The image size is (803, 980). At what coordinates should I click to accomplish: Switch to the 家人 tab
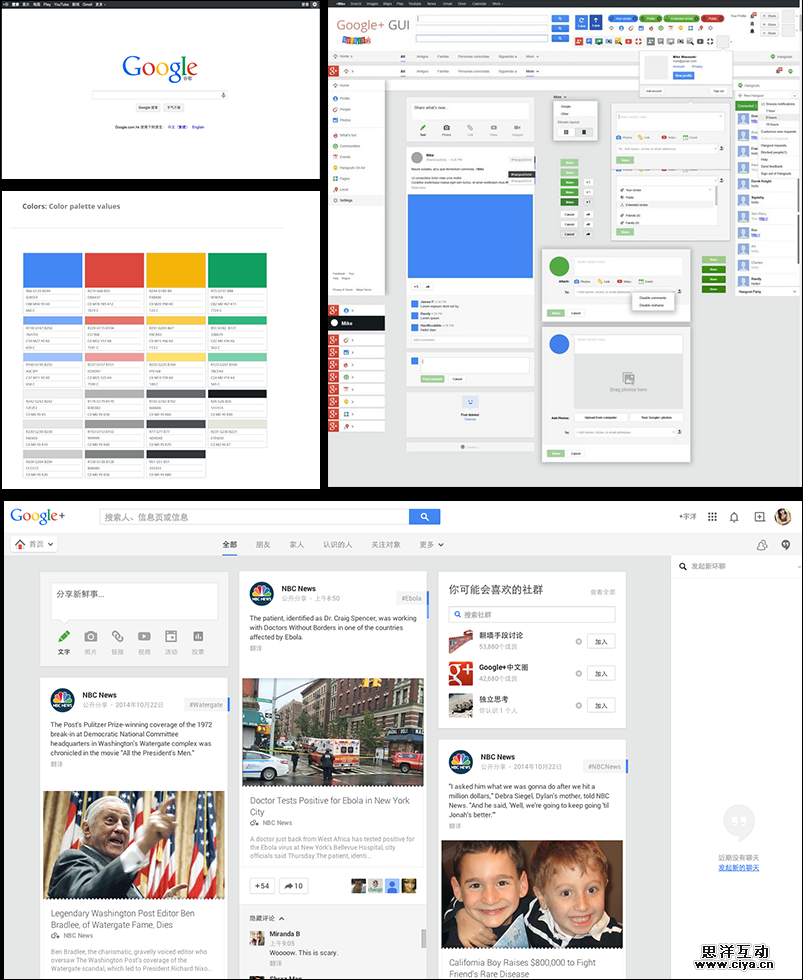tap(297, 544)
